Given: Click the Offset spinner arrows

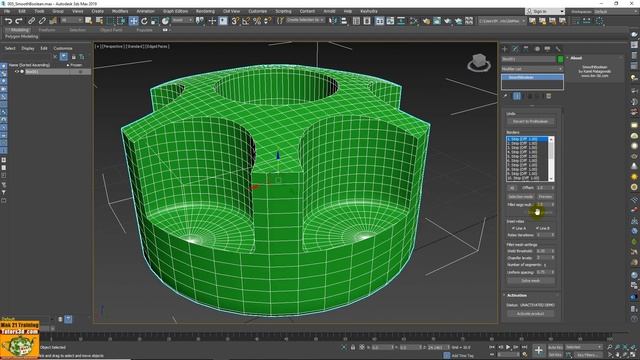Looking at the screenshot, I should point(553,188).
